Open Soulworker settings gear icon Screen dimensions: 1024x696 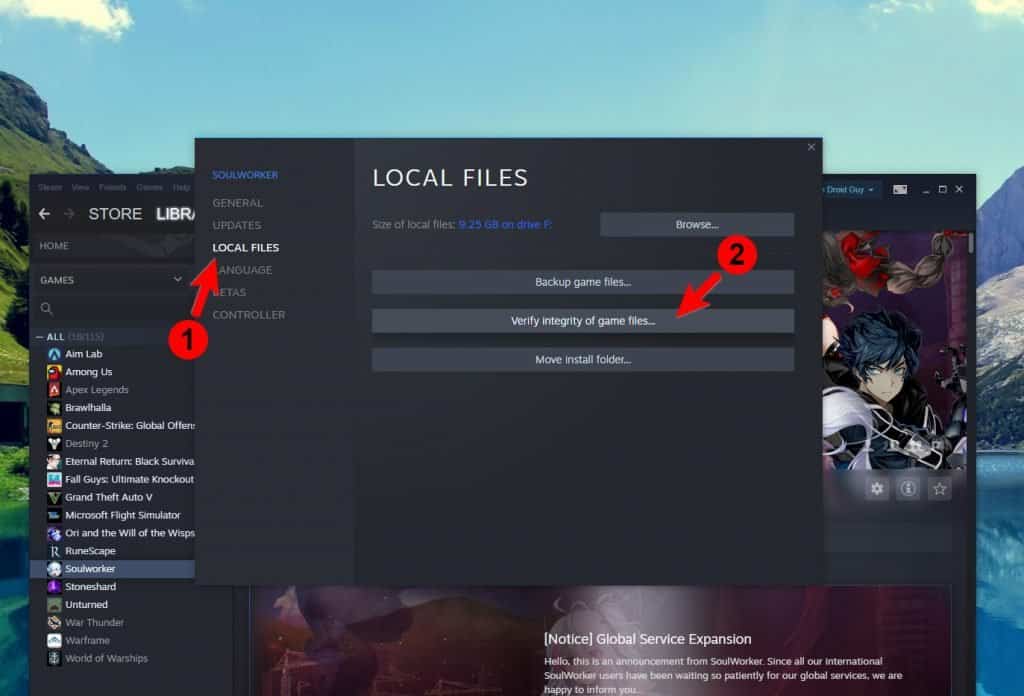click(x=876, y=488)
